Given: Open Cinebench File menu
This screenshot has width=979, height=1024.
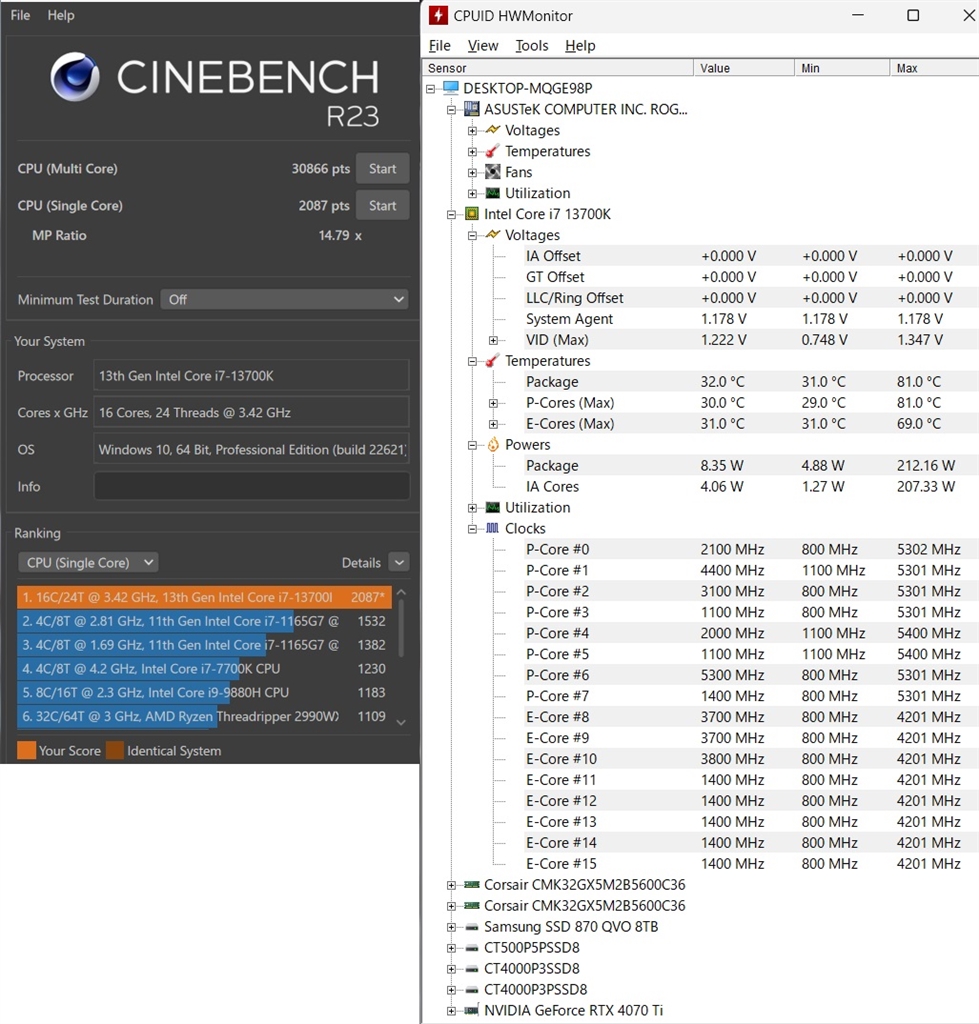Looking at the screenshot, I should pyautogui.click(x=20, y=15).
